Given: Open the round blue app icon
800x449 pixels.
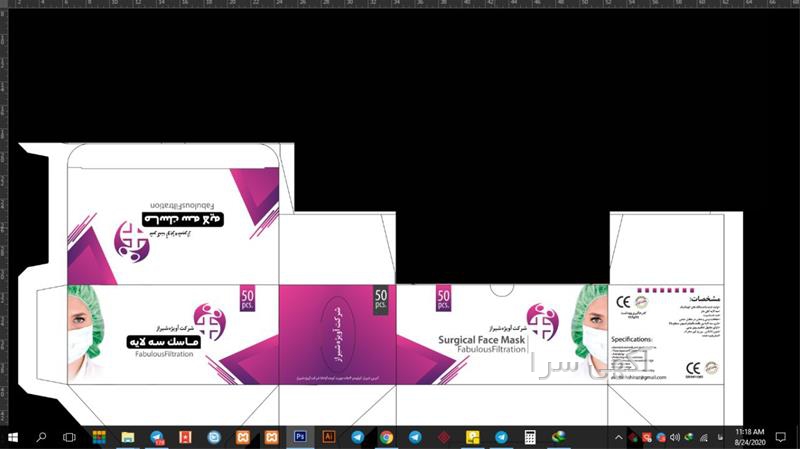Looking at the screenshot, I should [x=214, y=437].
